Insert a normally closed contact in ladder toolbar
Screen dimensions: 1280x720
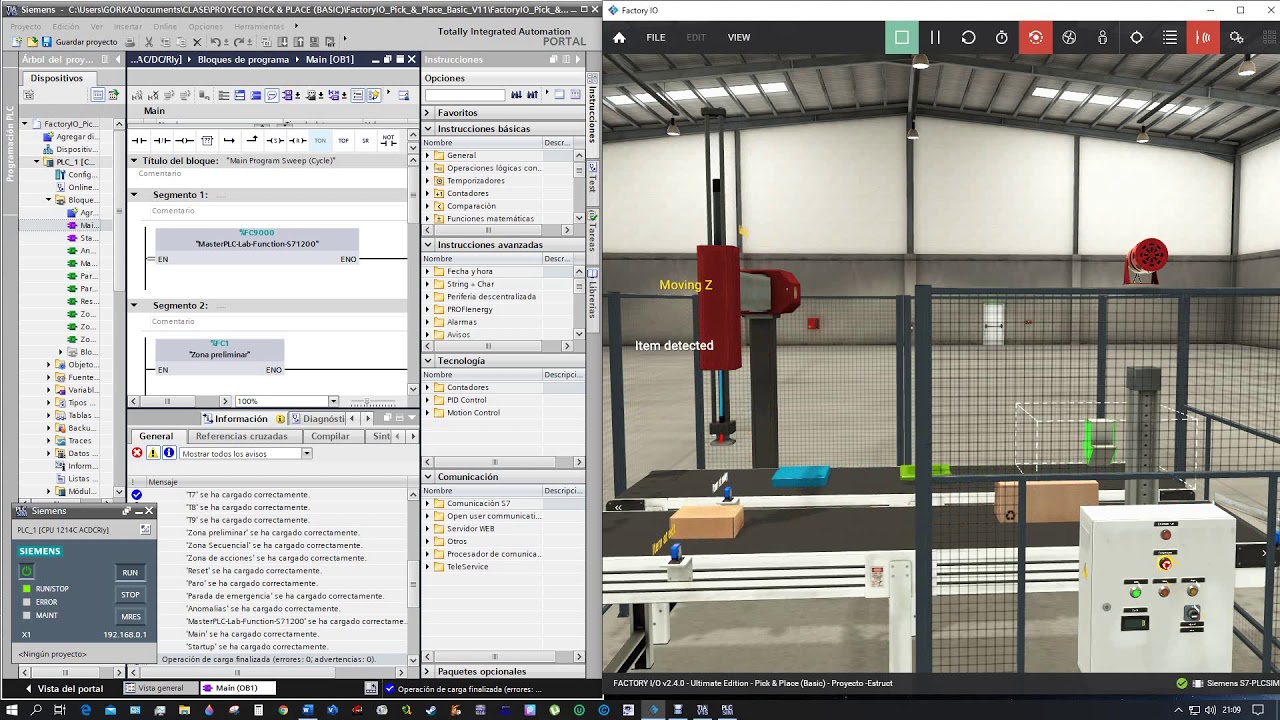tap(162, 140)
